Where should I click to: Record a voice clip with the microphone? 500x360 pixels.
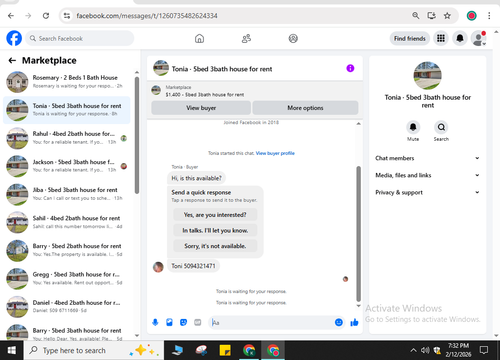(155, 322)
